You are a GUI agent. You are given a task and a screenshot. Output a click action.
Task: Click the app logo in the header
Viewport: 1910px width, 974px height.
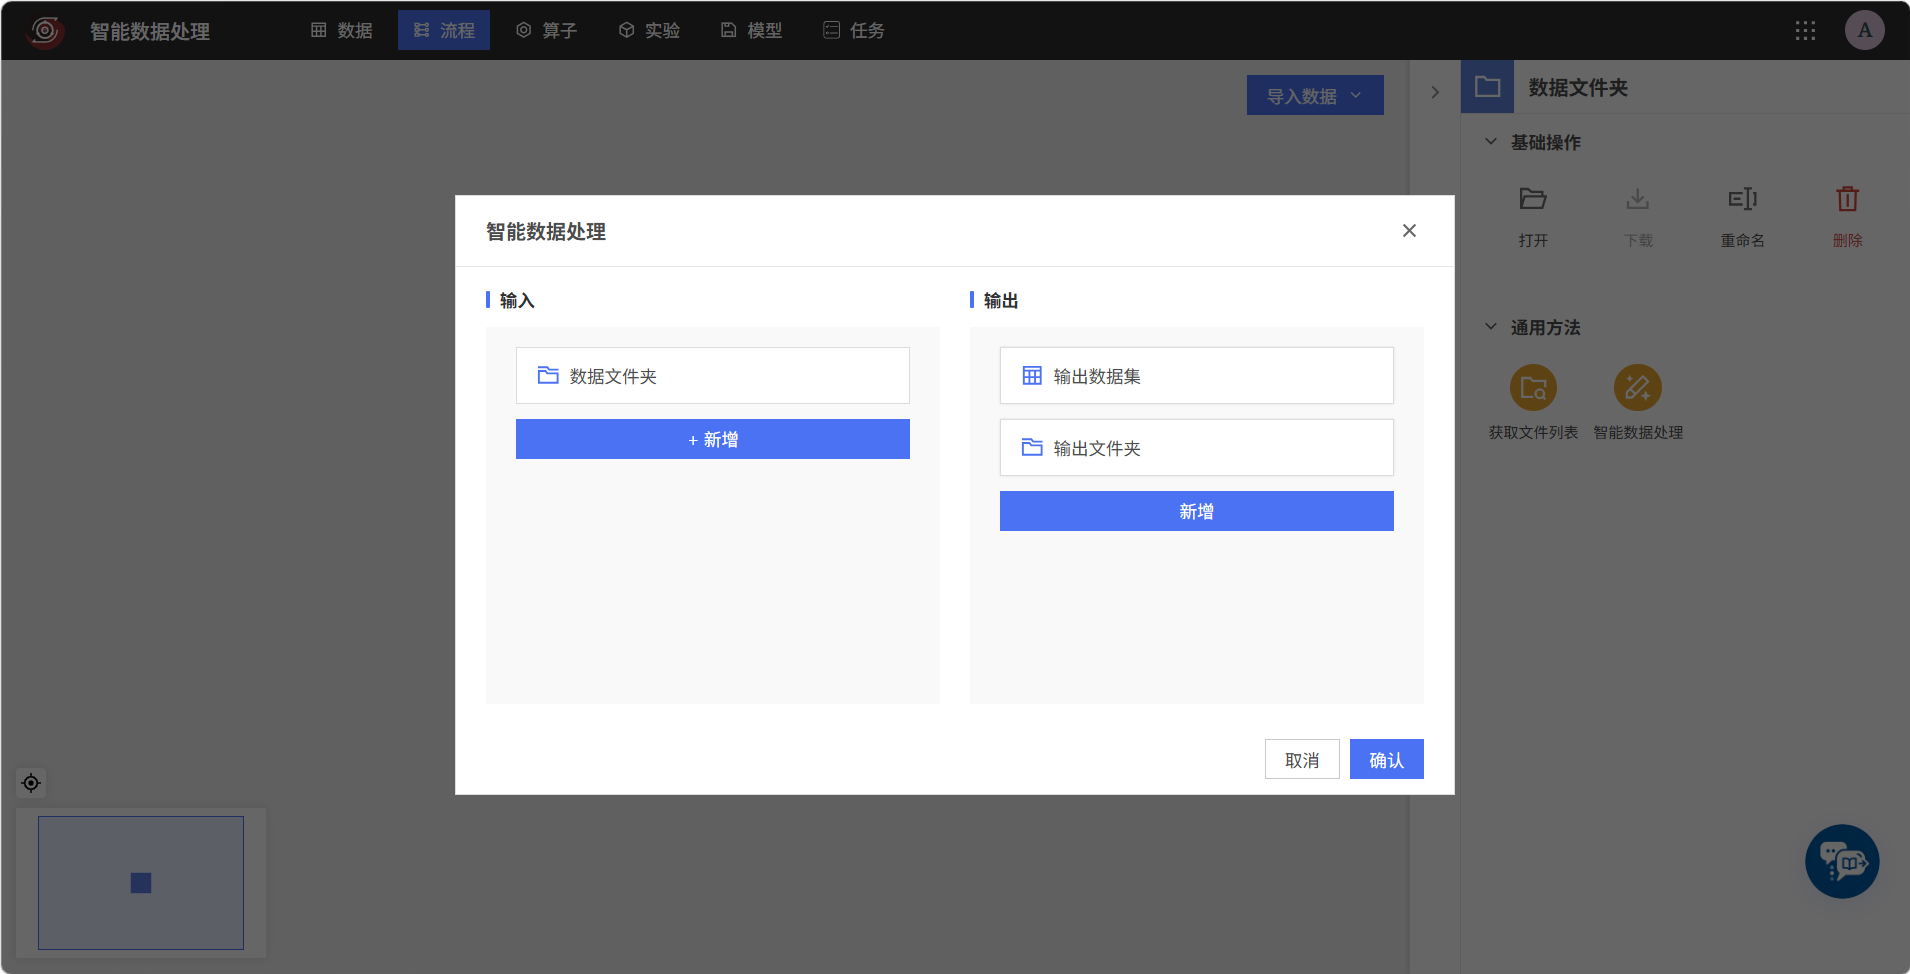[45, 31]
